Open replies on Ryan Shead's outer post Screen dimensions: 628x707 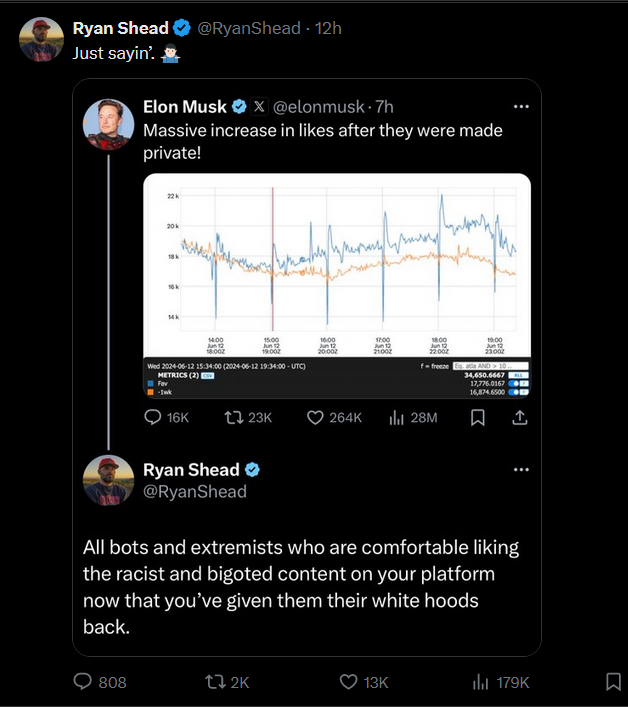(x=85, y=682)
